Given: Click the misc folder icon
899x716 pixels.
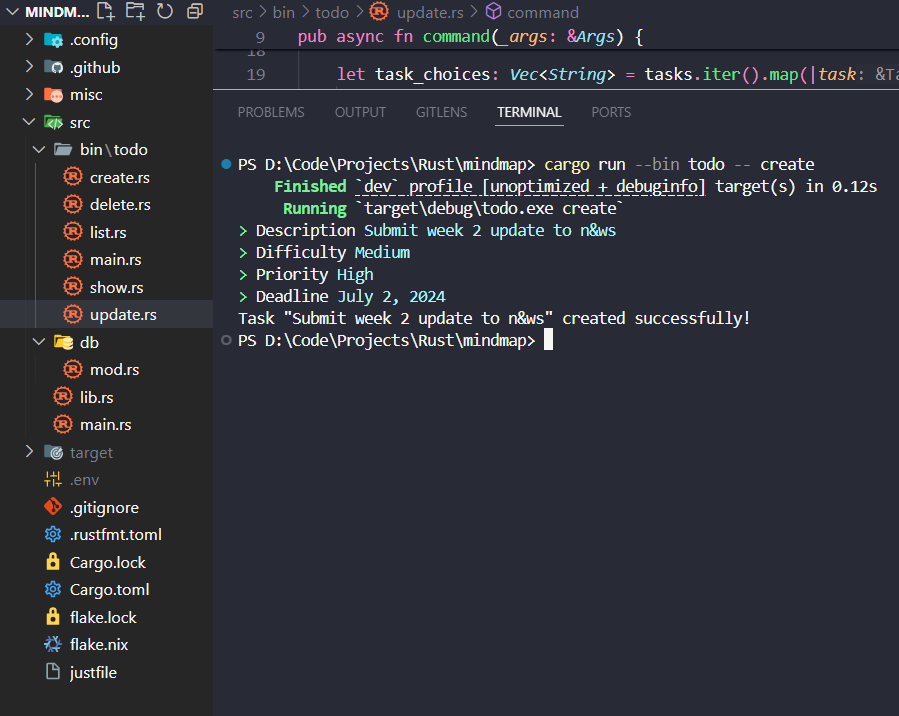Looking at the screenshot, I should click(x=54, y=95).
